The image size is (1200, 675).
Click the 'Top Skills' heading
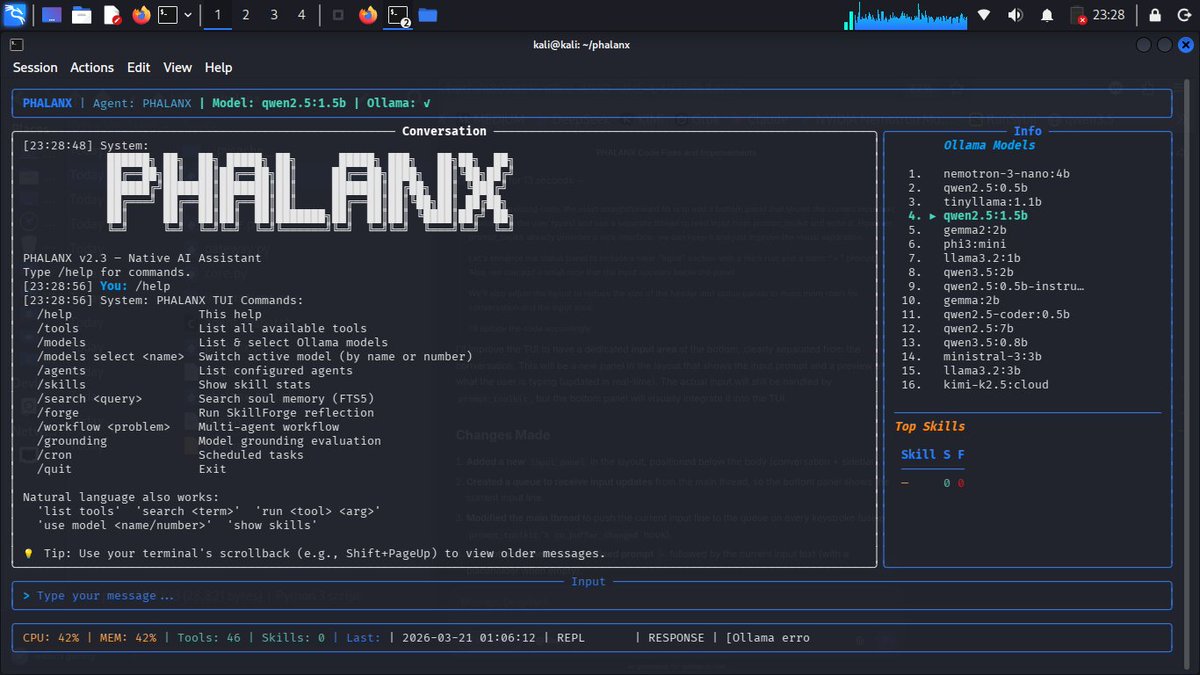[929, 426]
